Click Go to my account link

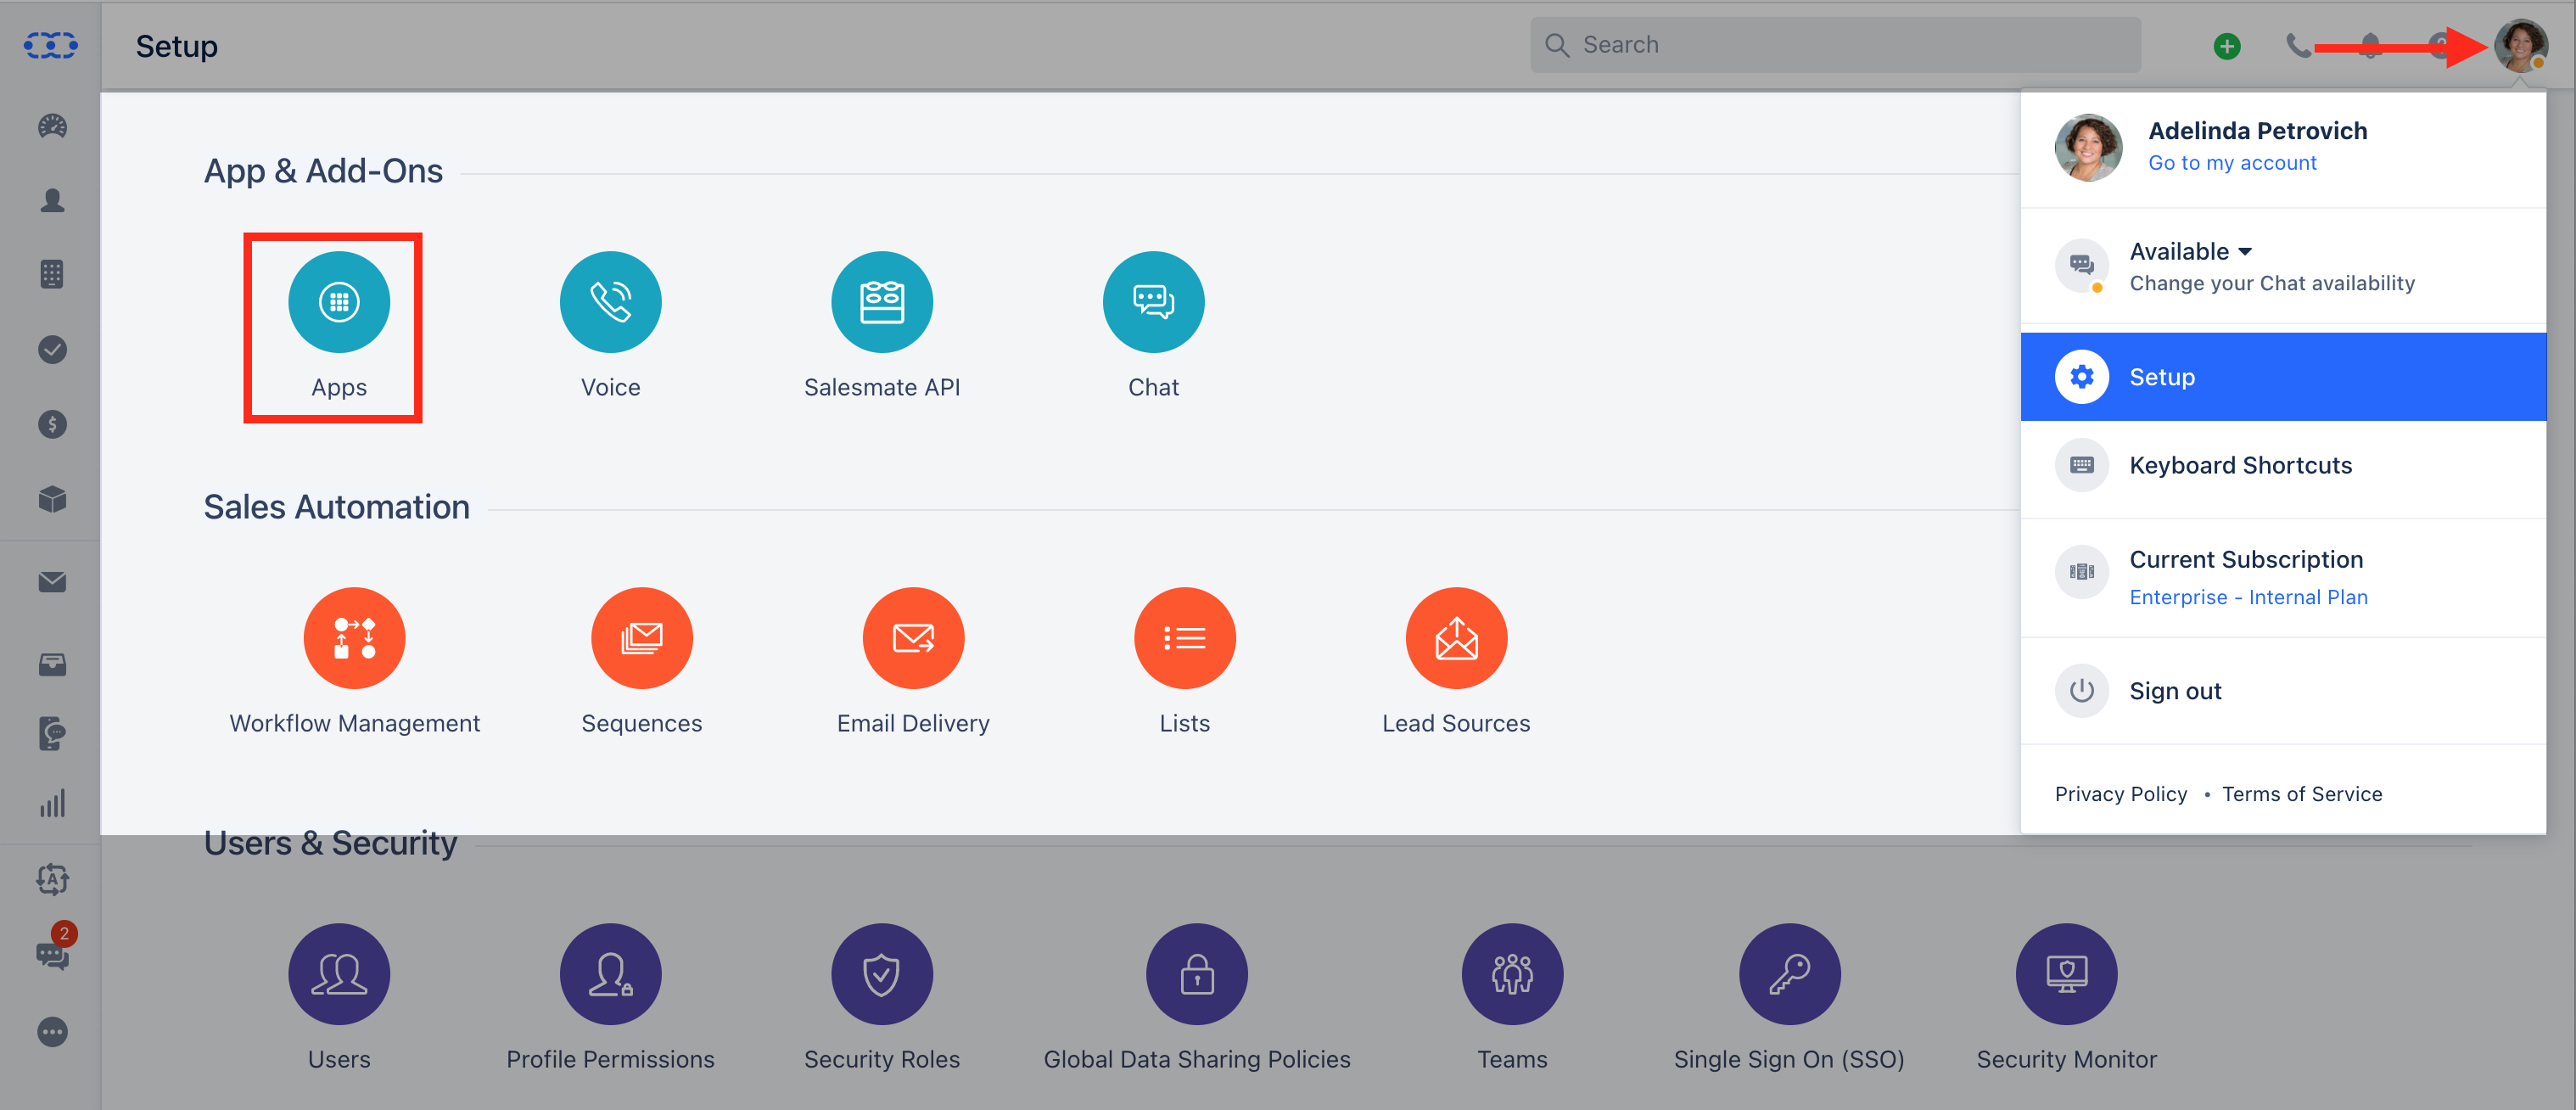point(2232,163)
